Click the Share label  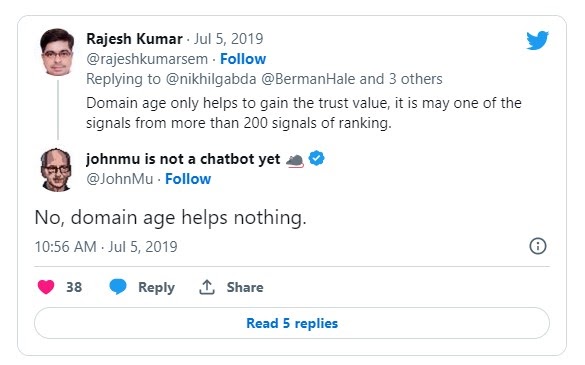245,287
